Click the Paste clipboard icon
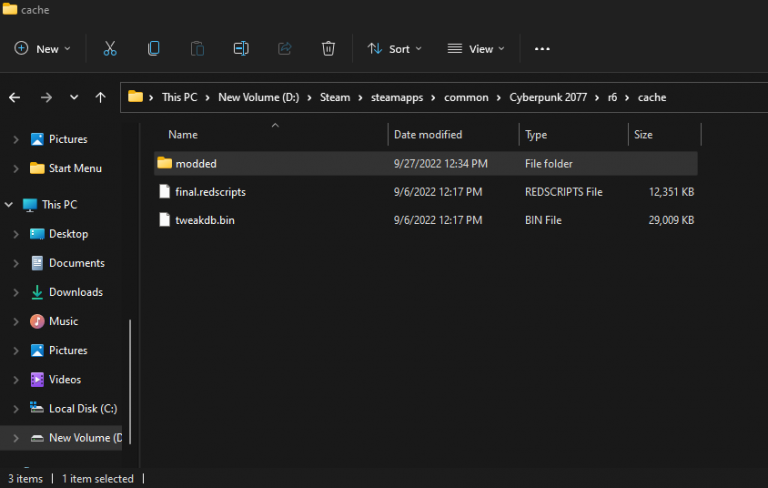This screenshot has height=488, width=768. tap(197, 48)
